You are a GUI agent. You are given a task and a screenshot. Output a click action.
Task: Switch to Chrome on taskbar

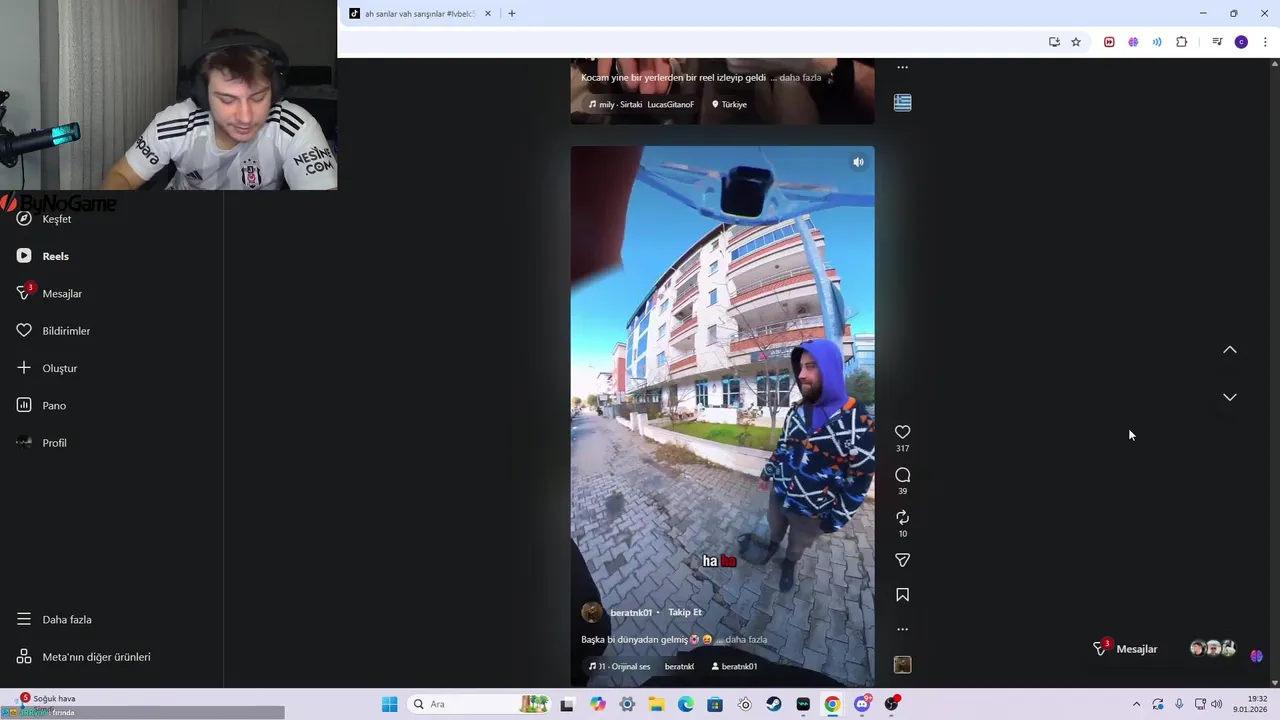click(832, 704)
